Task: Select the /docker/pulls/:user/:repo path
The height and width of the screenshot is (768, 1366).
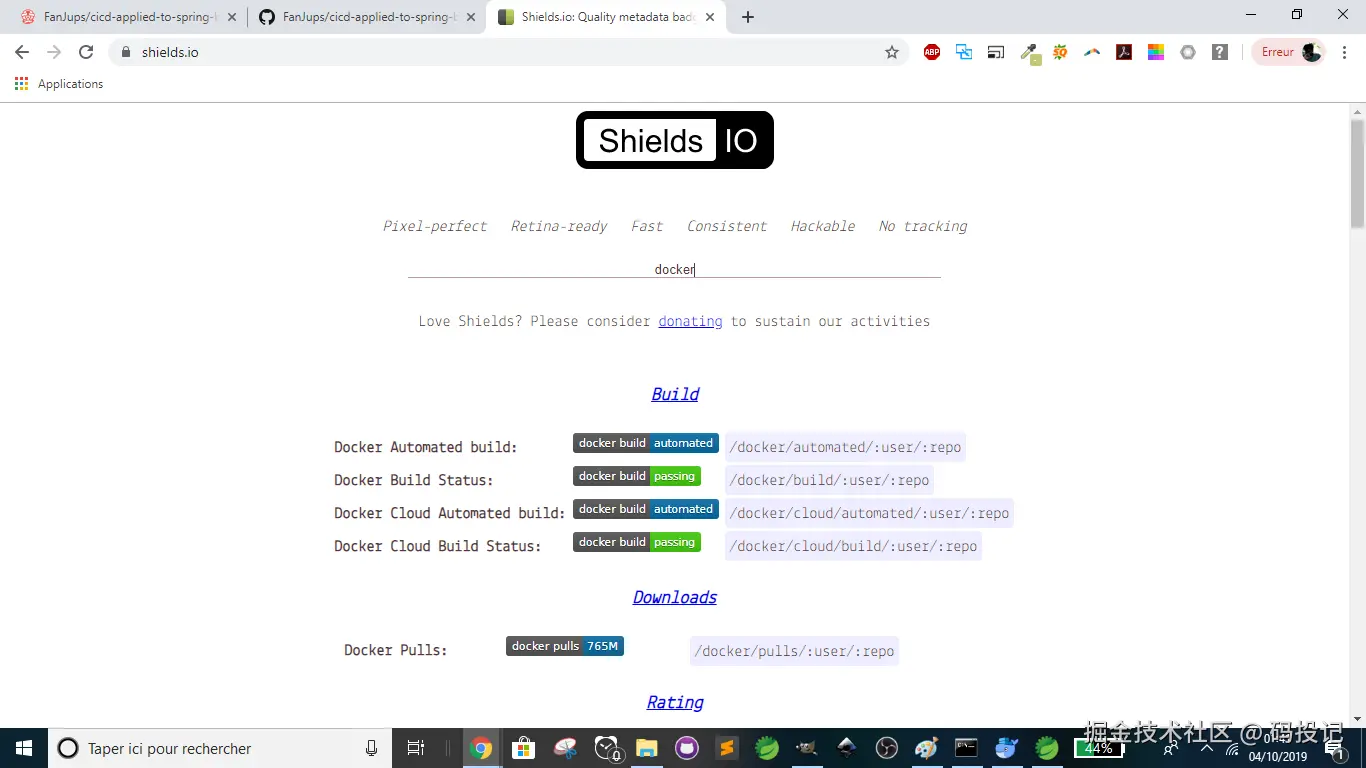Action: (x=794, y=651)
